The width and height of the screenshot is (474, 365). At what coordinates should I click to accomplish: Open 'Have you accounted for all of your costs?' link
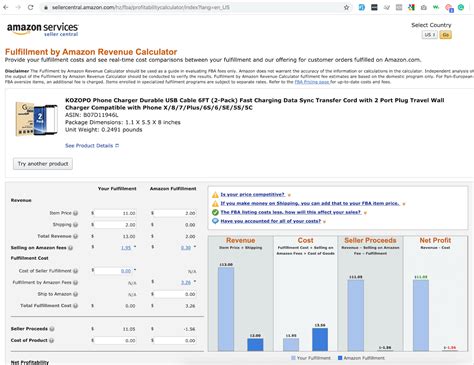(x=271, y=221)
